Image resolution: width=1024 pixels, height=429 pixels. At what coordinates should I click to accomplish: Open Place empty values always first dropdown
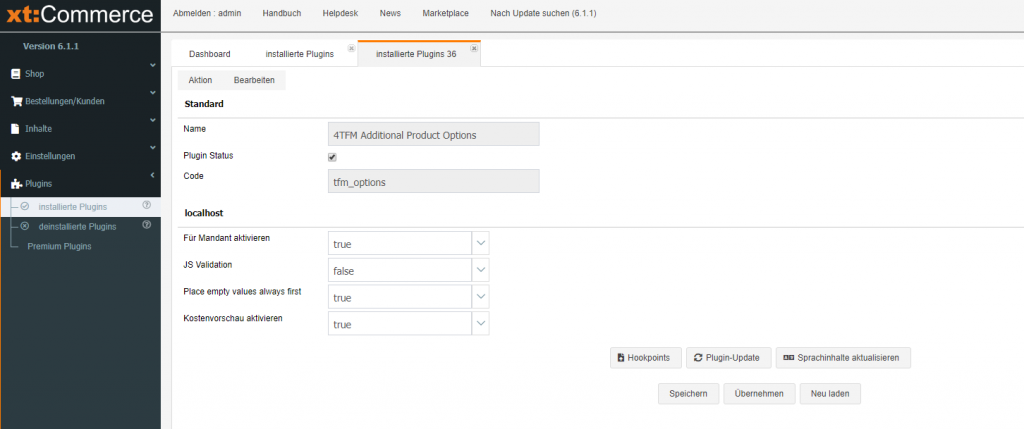[x=481, y=297]
